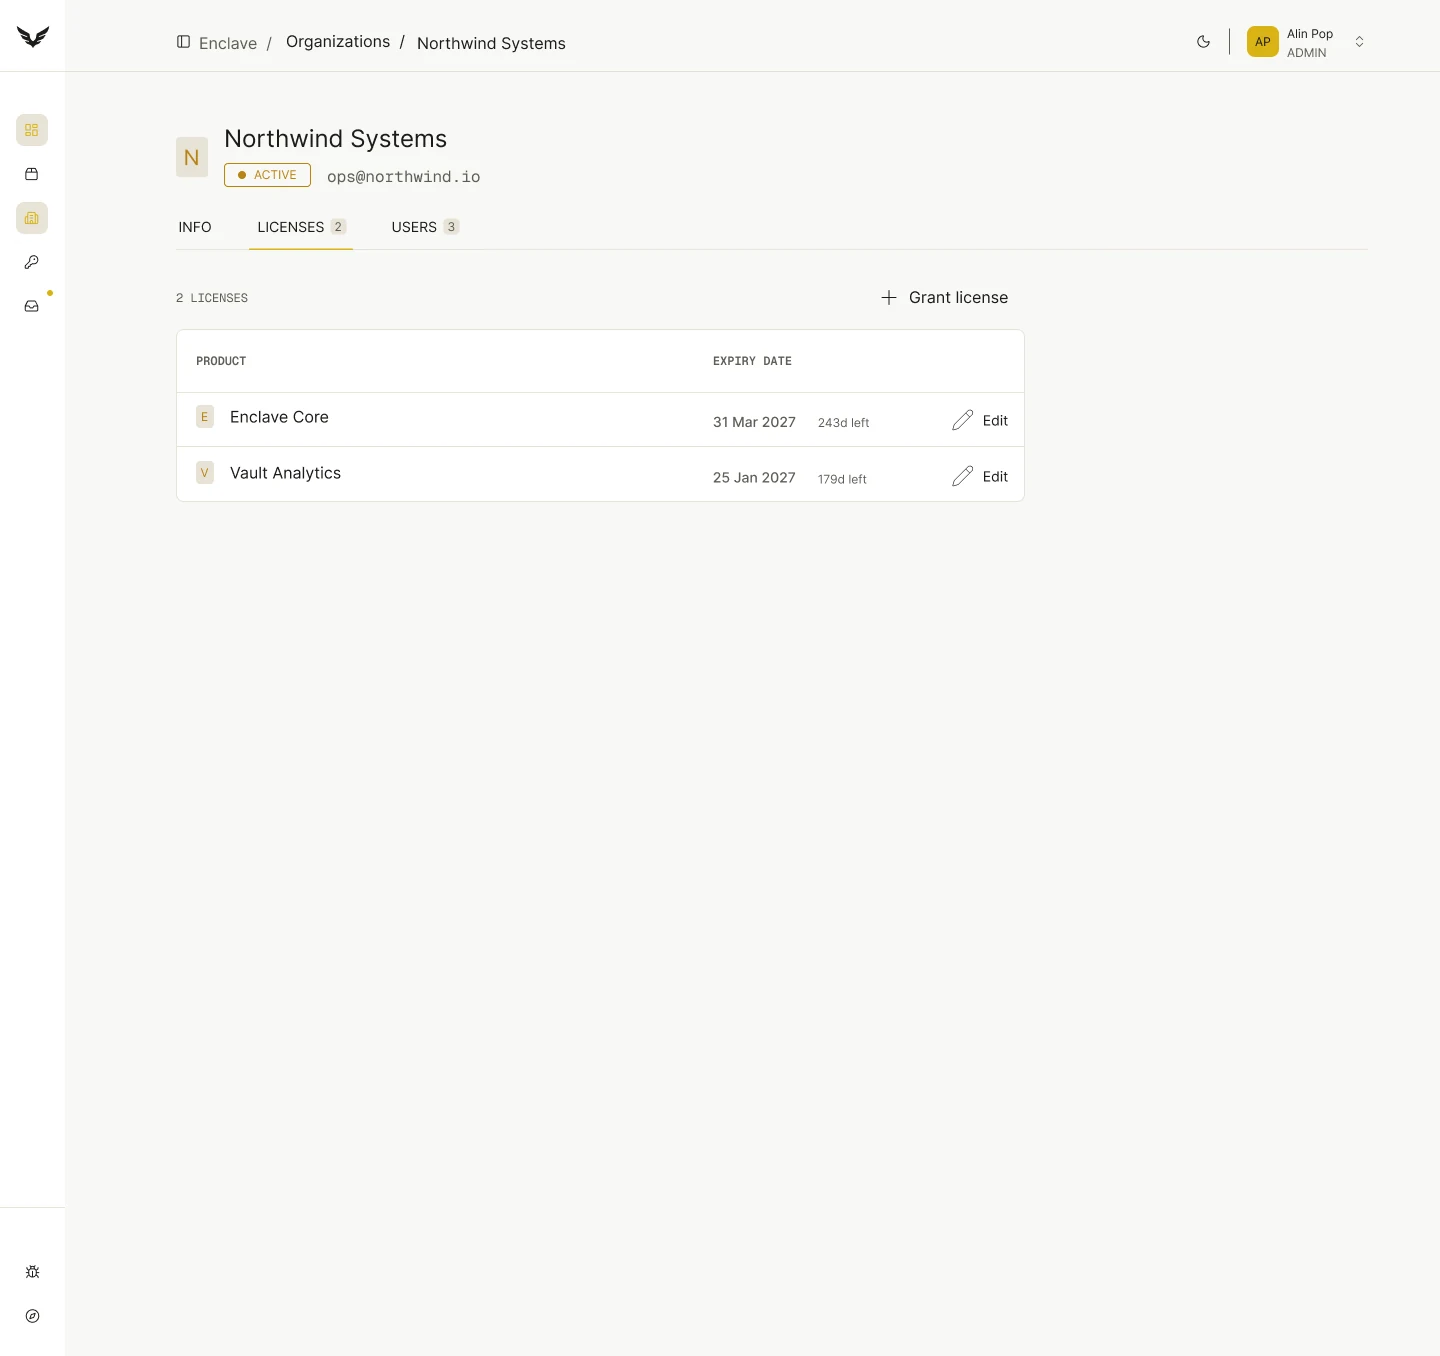Toggle the sidebar panel icon

tap(184, 42)
